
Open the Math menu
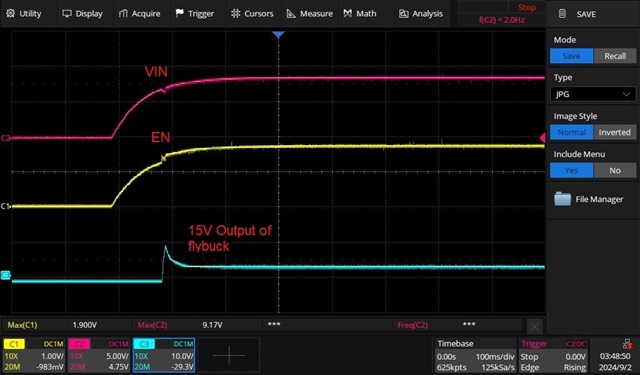[360, 13]
